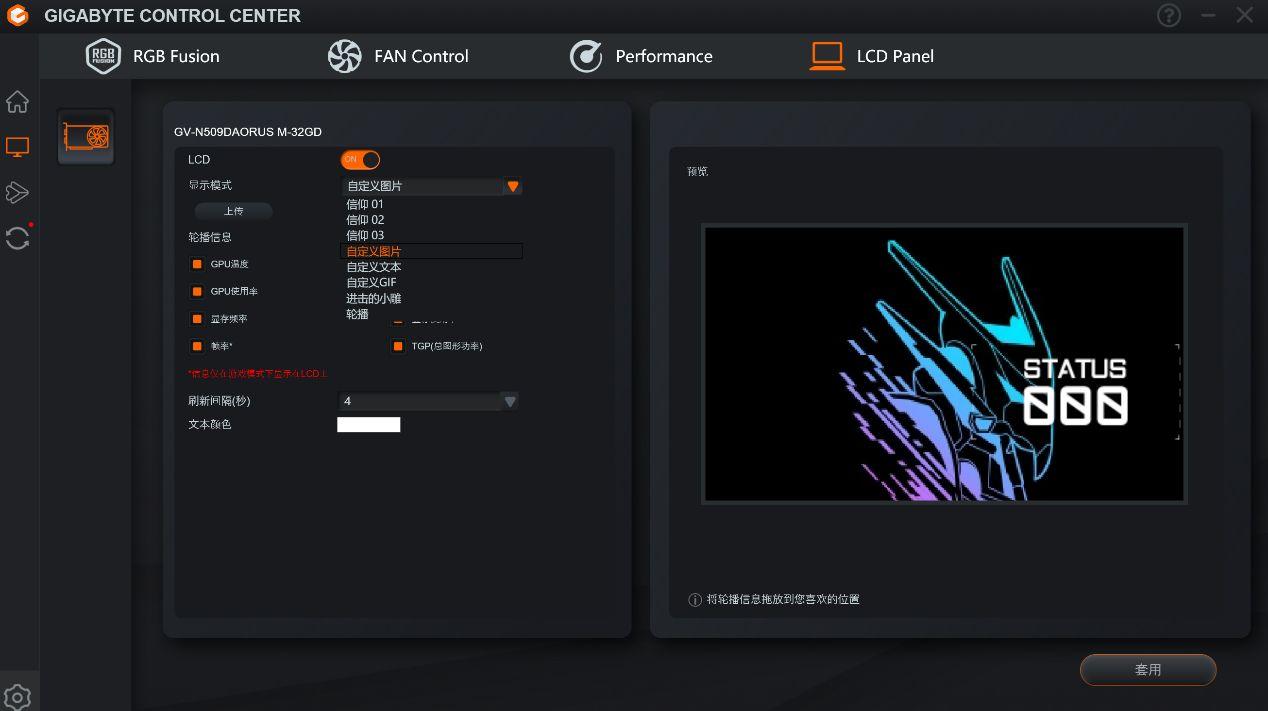1268x711 pixels.
Task: Click the double-arrow icon in the left sidebar
Action: pyautogui.click(x=18, y=192)
